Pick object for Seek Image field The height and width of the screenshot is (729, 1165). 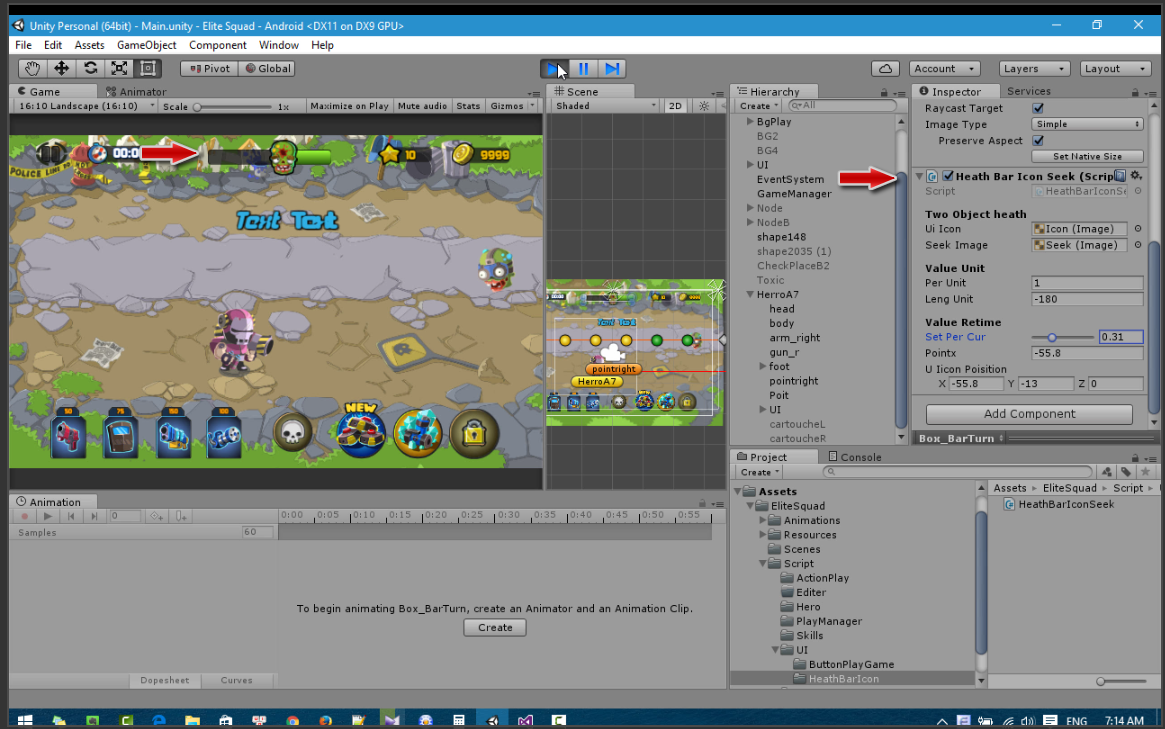pos(1138,245)
